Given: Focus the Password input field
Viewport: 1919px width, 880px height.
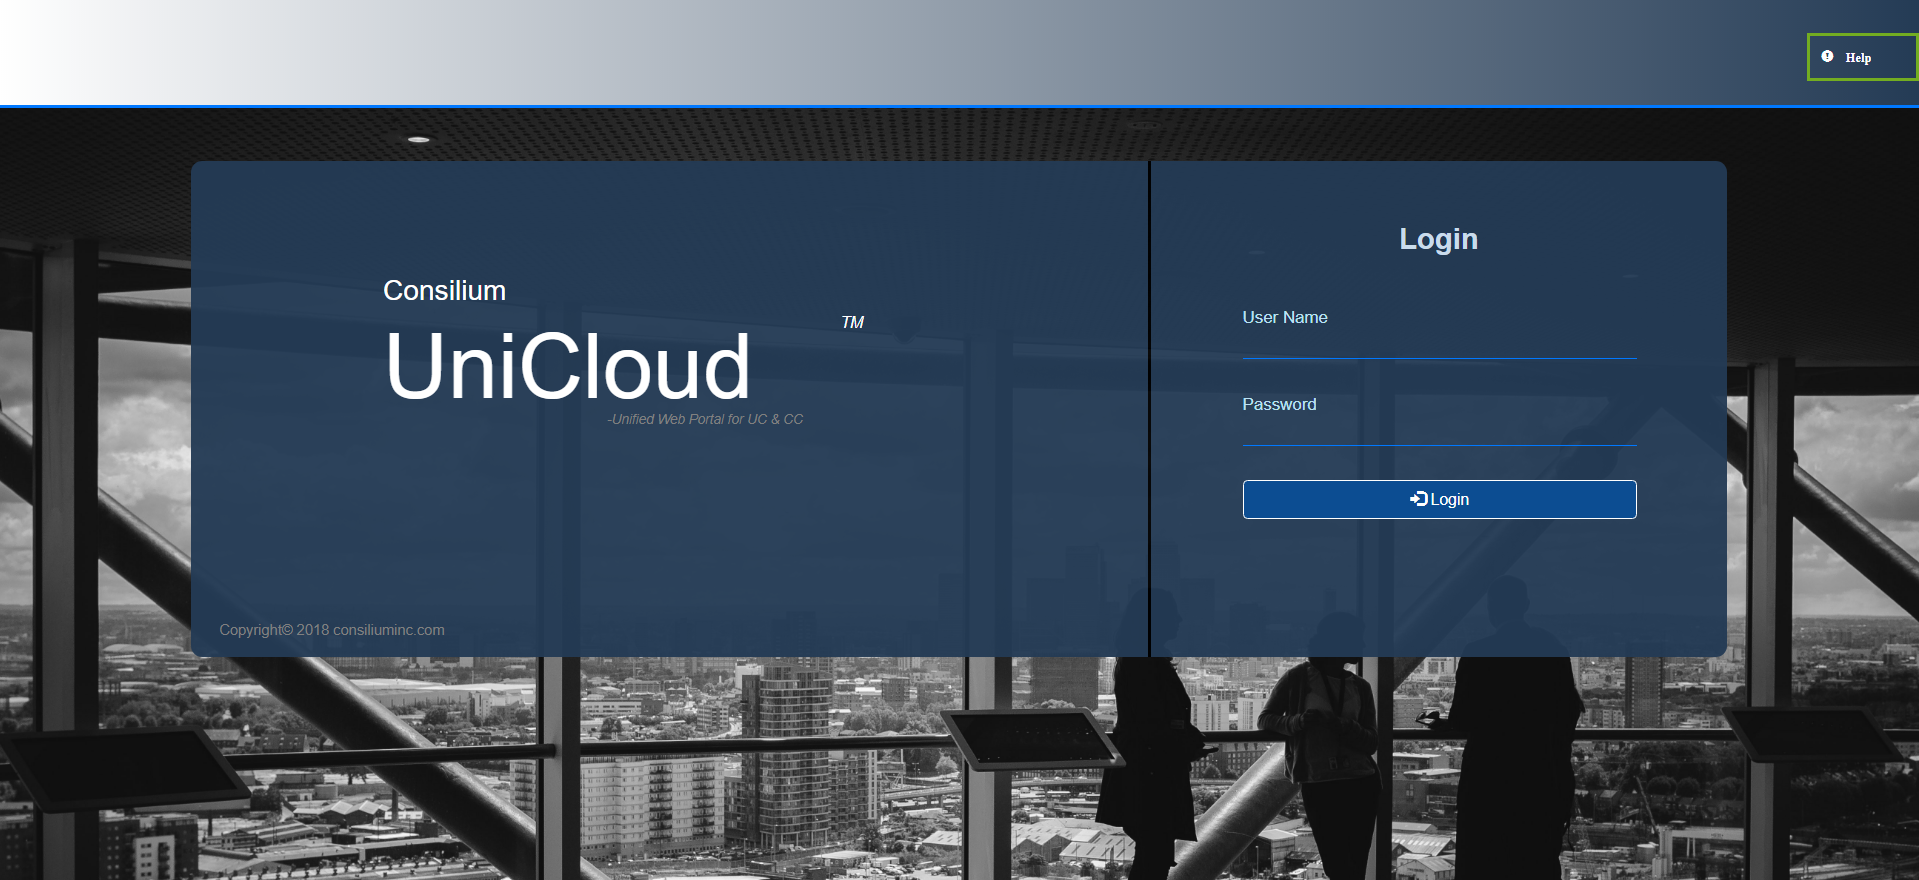Looking at the screenshot, I should [x=1439, y=429].
